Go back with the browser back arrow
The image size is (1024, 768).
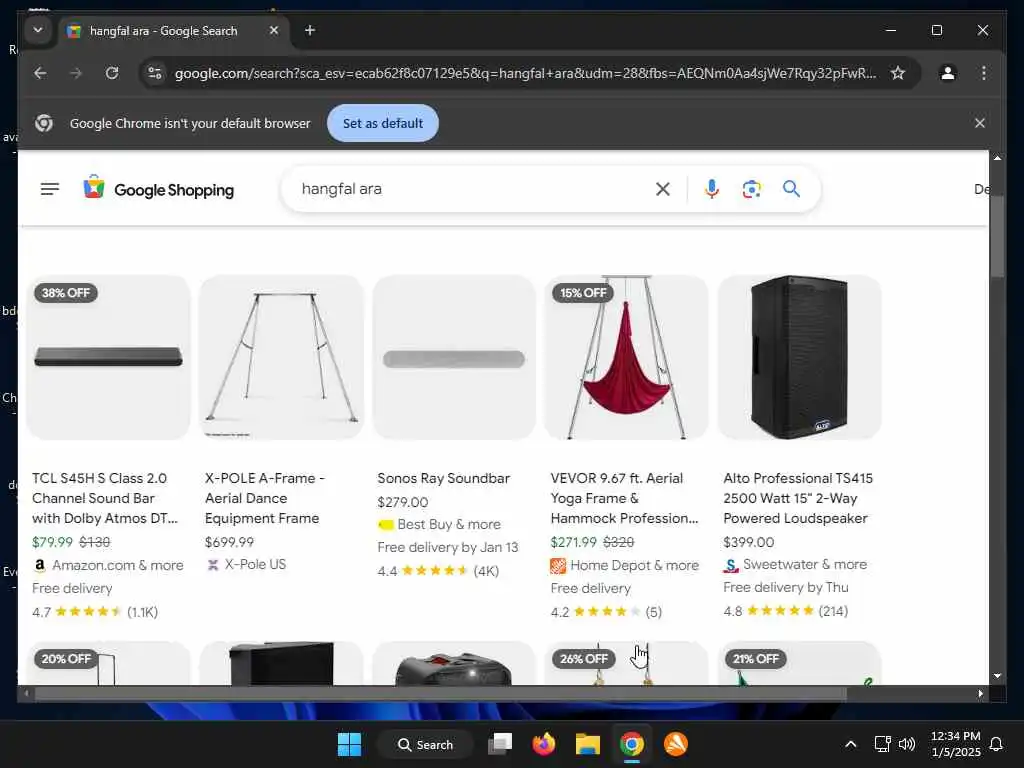tap(40, 73)
